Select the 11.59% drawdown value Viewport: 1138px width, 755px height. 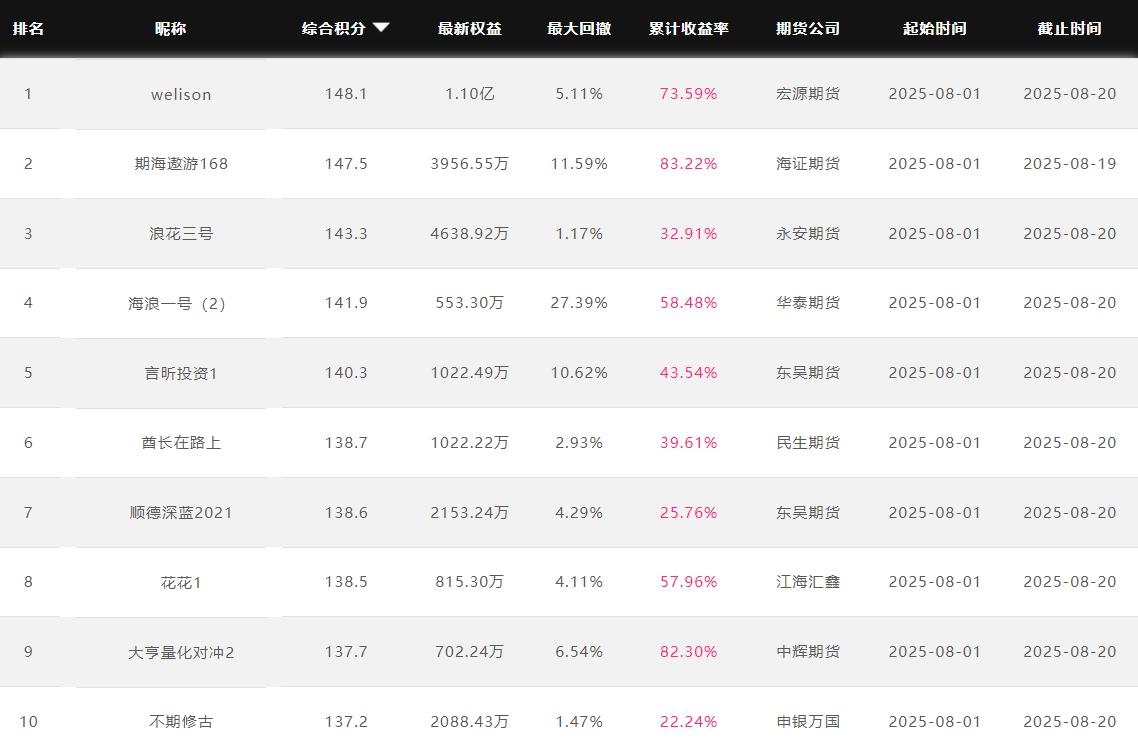(579, 163)
